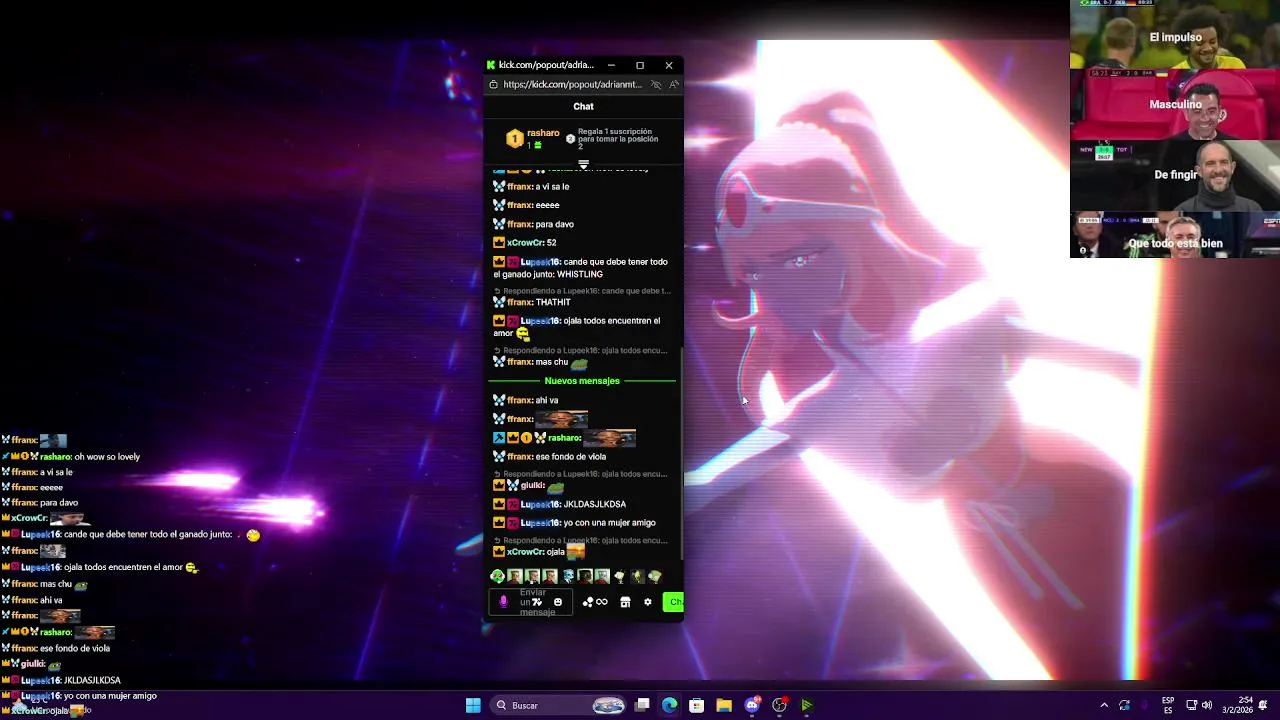
Task: Click the ESP language indicator
Action: click(x=1168, y=705)
